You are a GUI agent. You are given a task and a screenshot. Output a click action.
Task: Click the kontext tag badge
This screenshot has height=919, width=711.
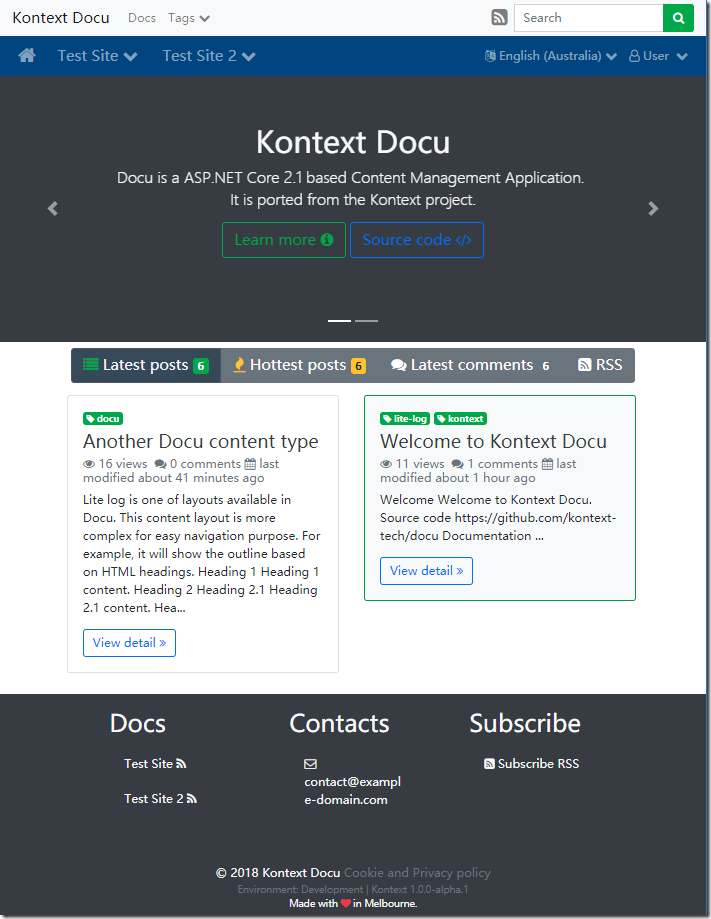(x=461, y=418)
